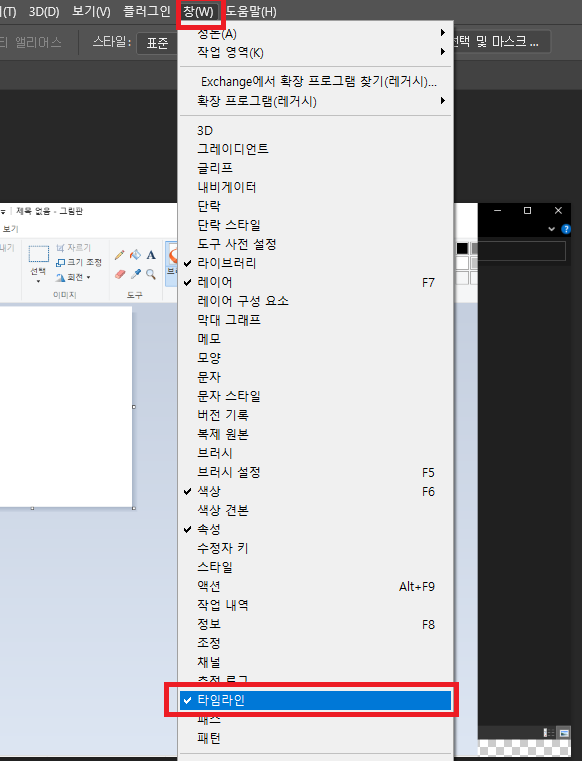Select the 브러시 menu item

316,453
